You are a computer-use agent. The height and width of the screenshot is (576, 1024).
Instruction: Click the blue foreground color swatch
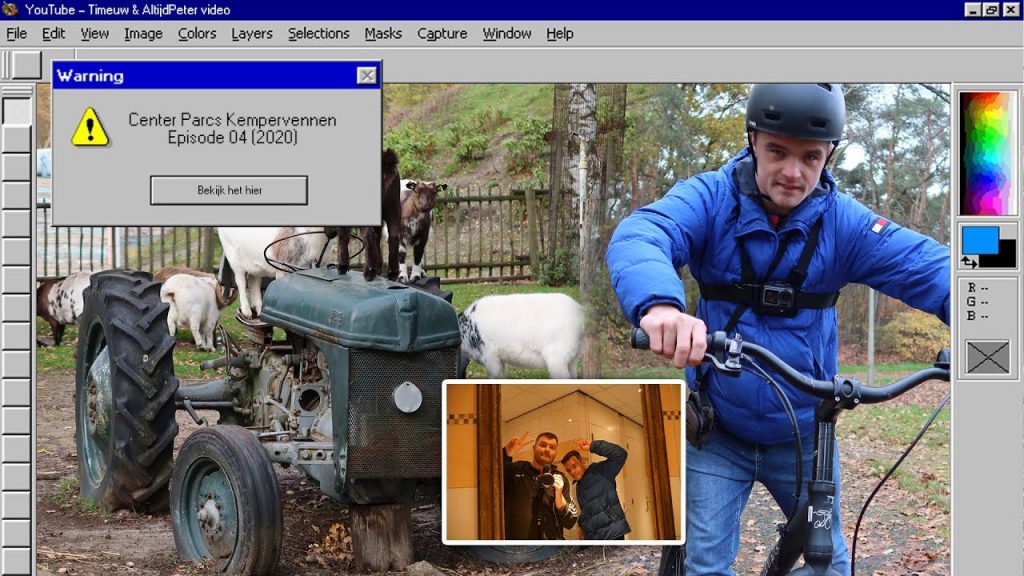coord(979,240)
